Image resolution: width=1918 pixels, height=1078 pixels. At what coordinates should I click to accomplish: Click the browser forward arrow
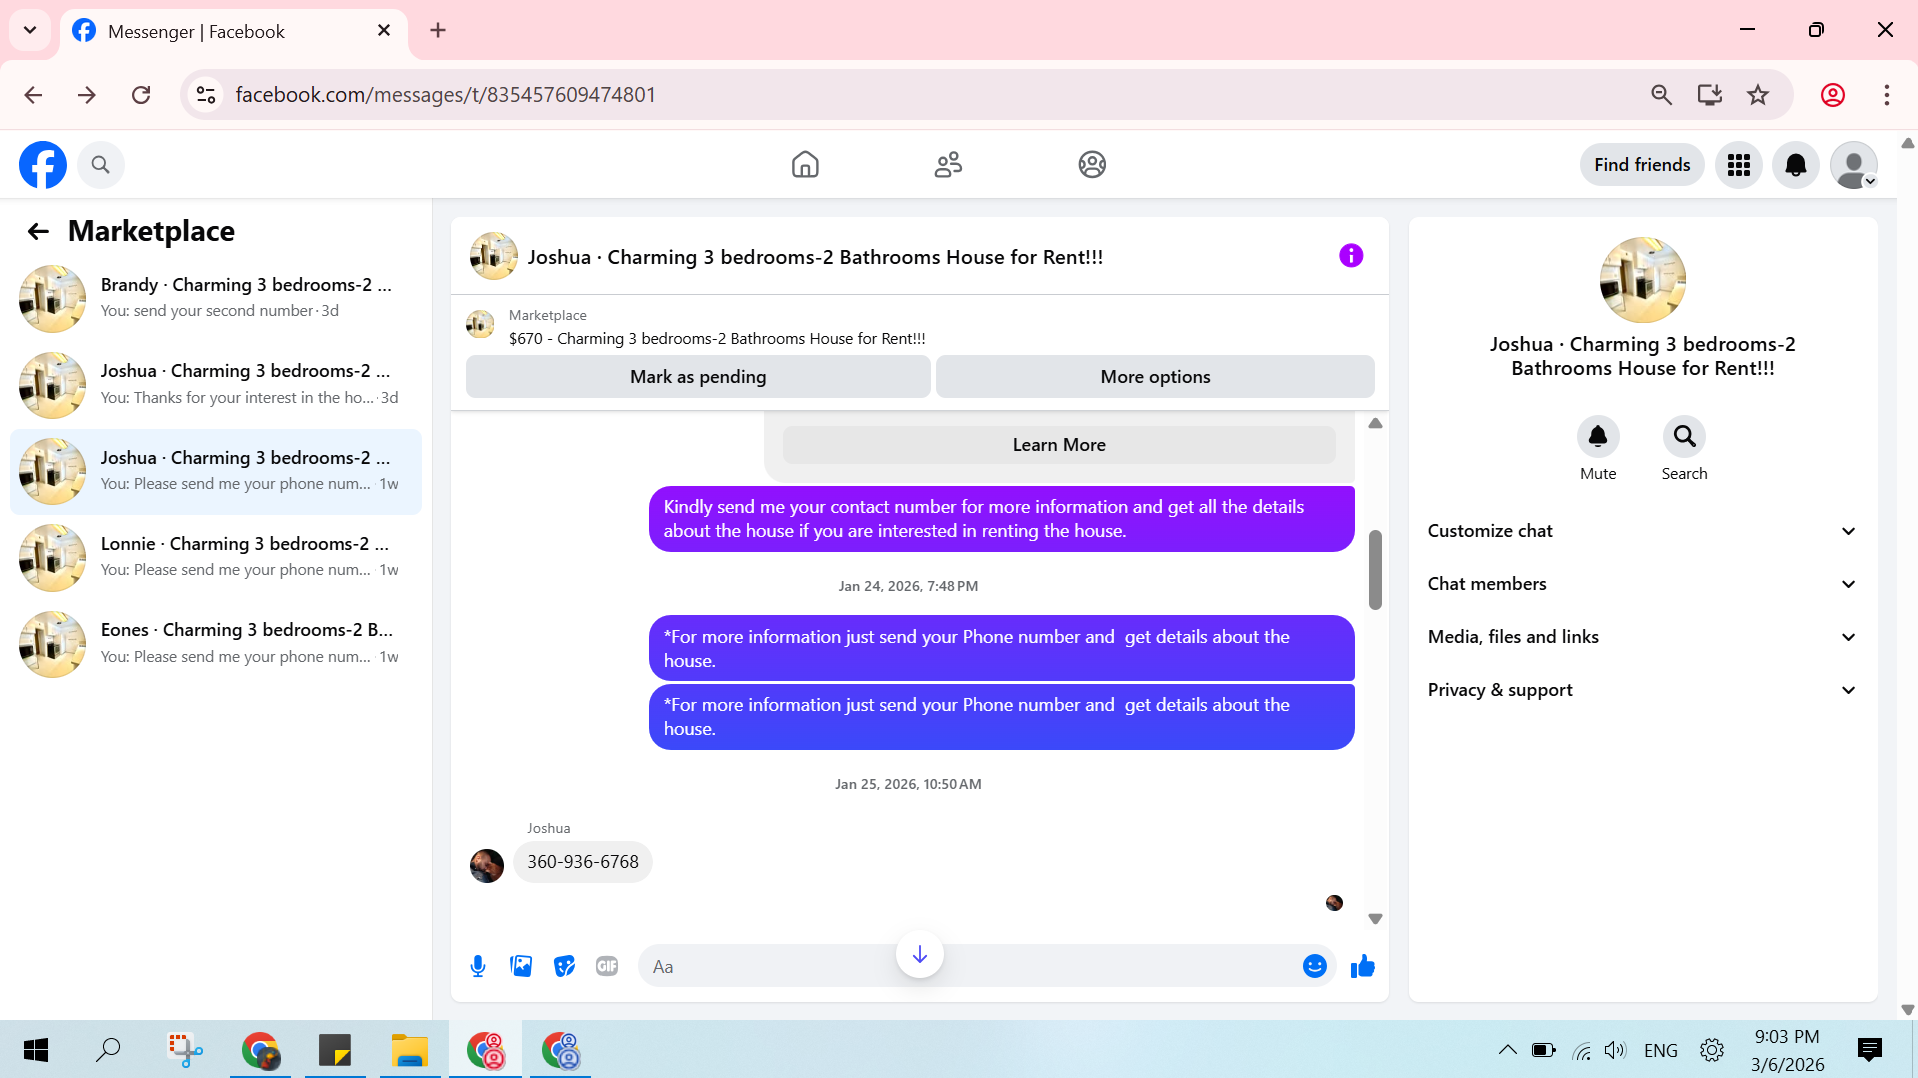tap(87, 95)
